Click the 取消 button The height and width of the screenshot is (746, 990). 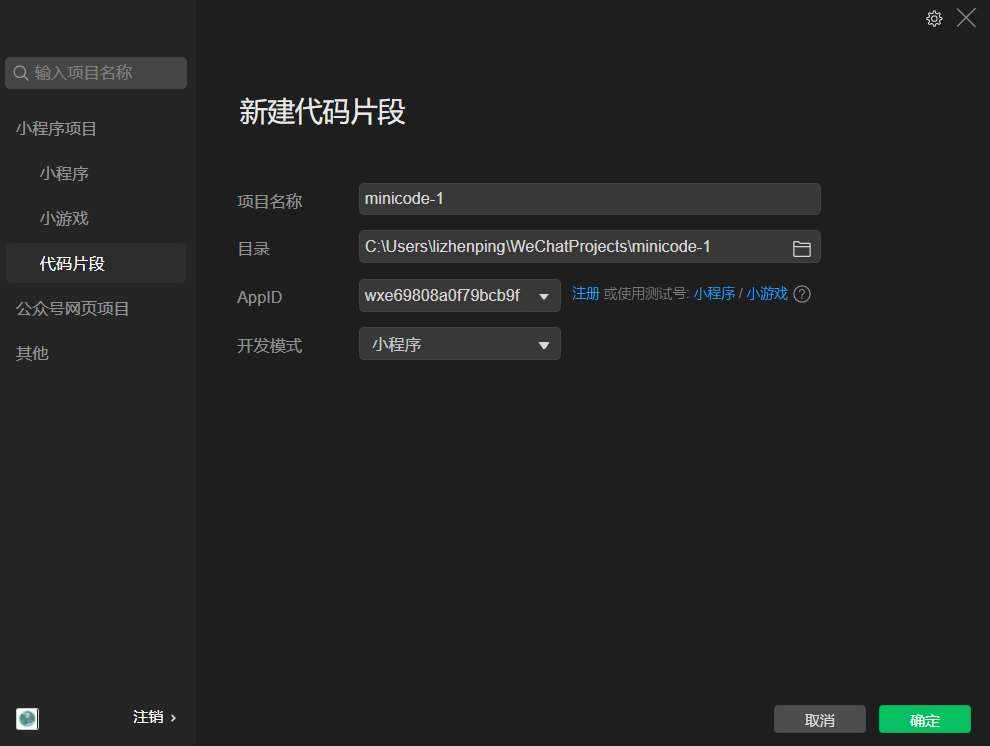[x=820, y=719]
